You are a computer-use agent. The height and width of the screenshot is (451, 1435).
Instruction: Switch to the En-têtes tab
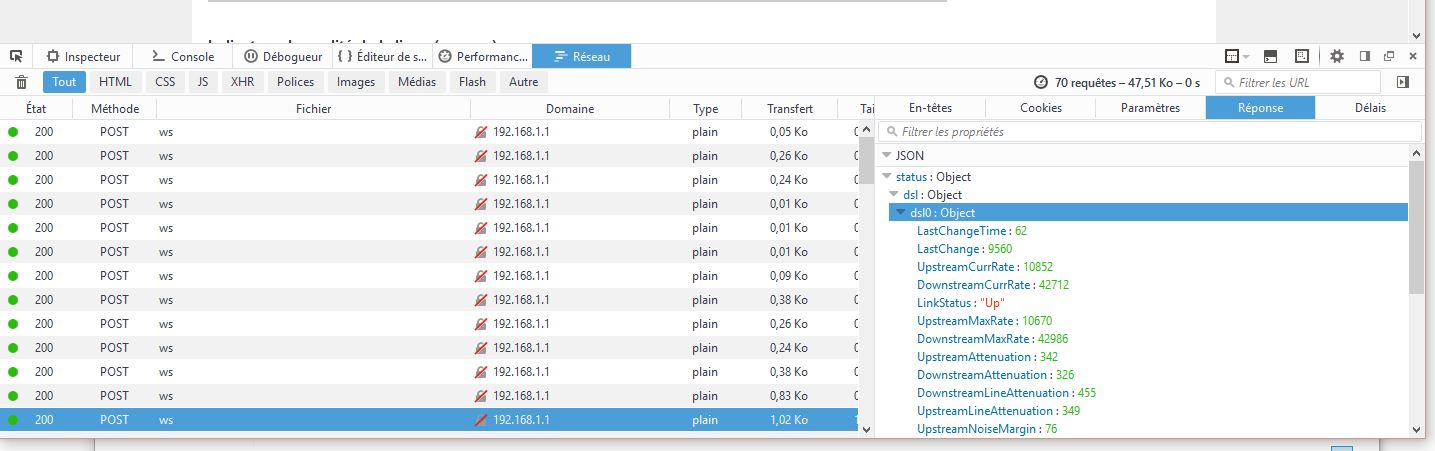930,108
